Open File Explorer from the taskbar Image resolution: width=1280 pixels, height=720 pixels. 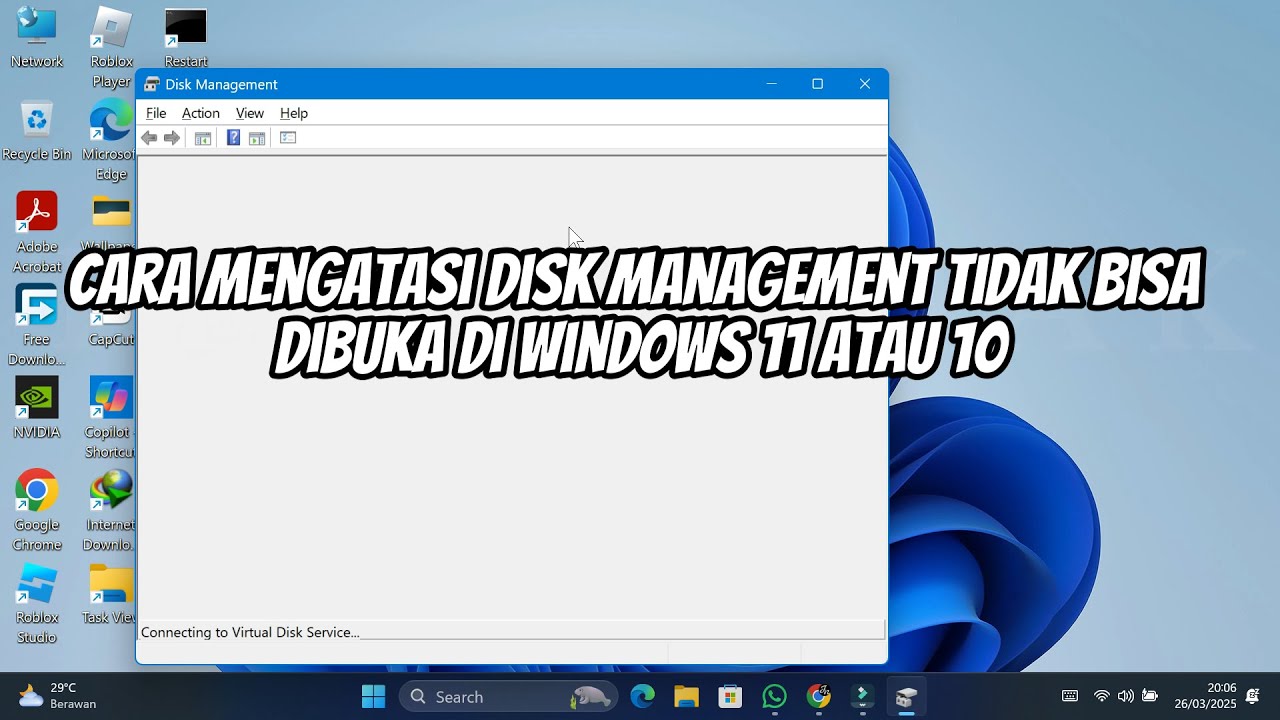tap(686, 696)
